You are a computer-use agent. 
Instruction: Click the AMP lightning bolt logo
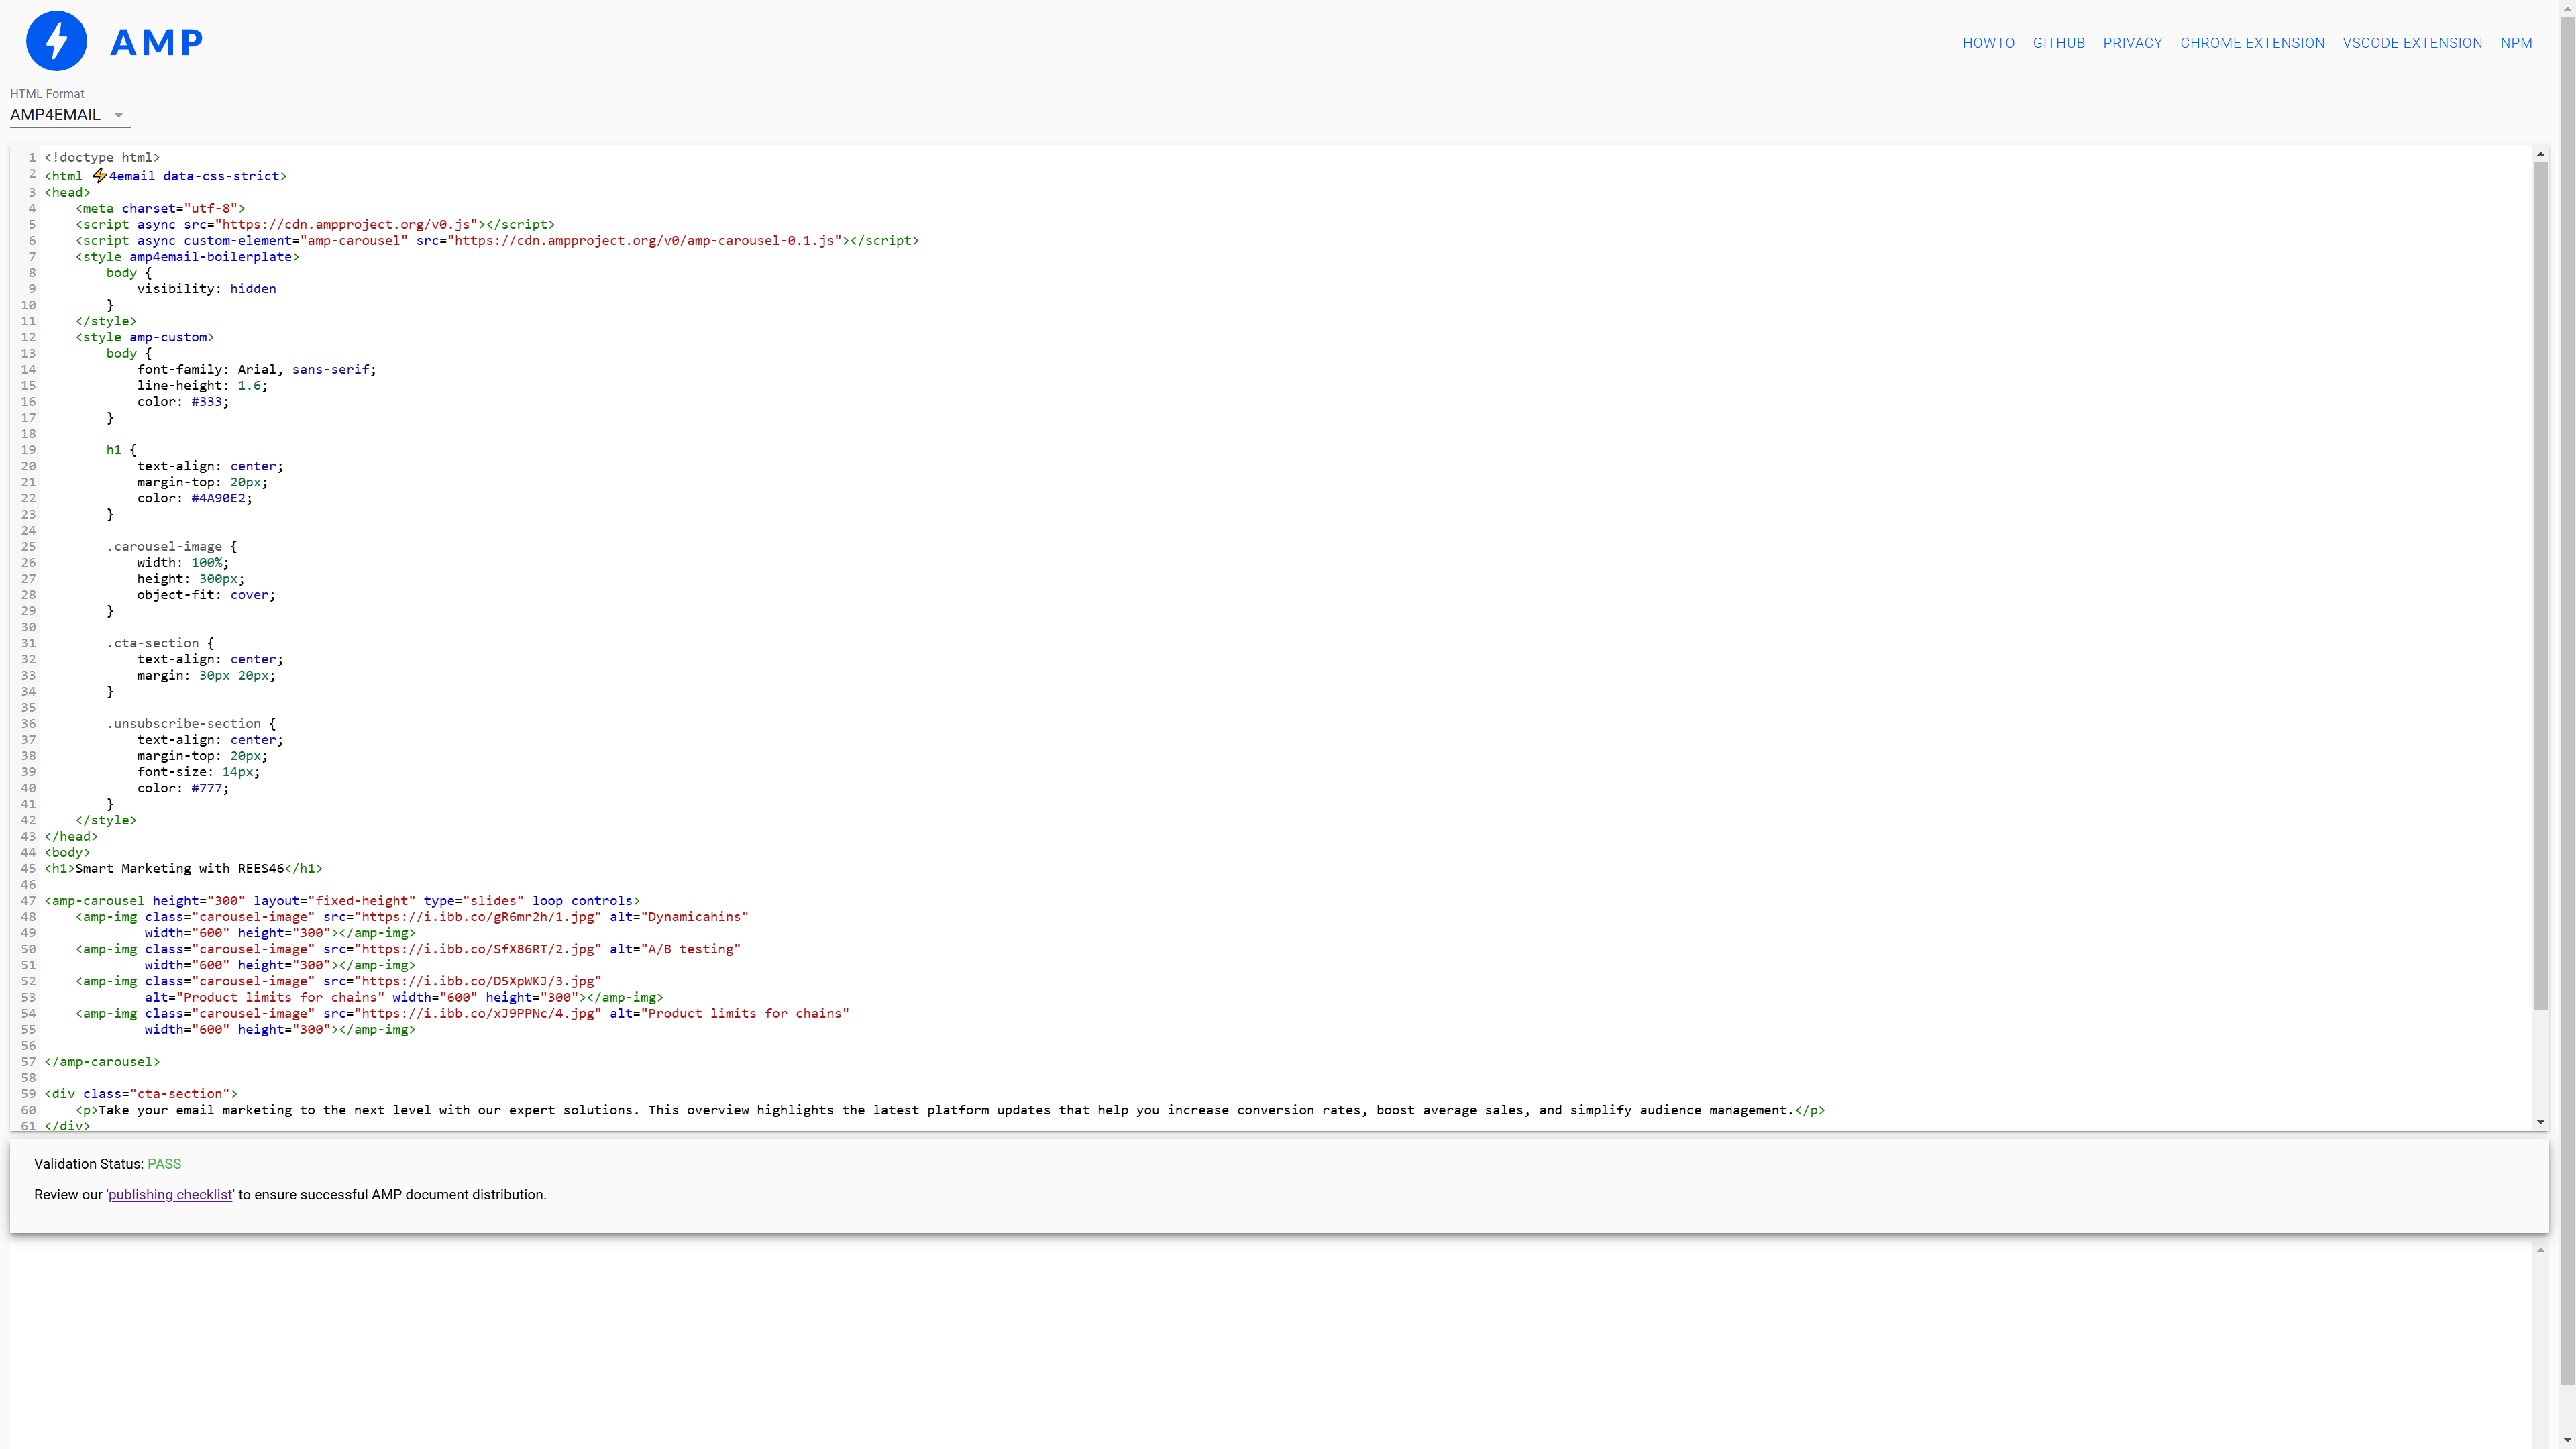(56, 41)
